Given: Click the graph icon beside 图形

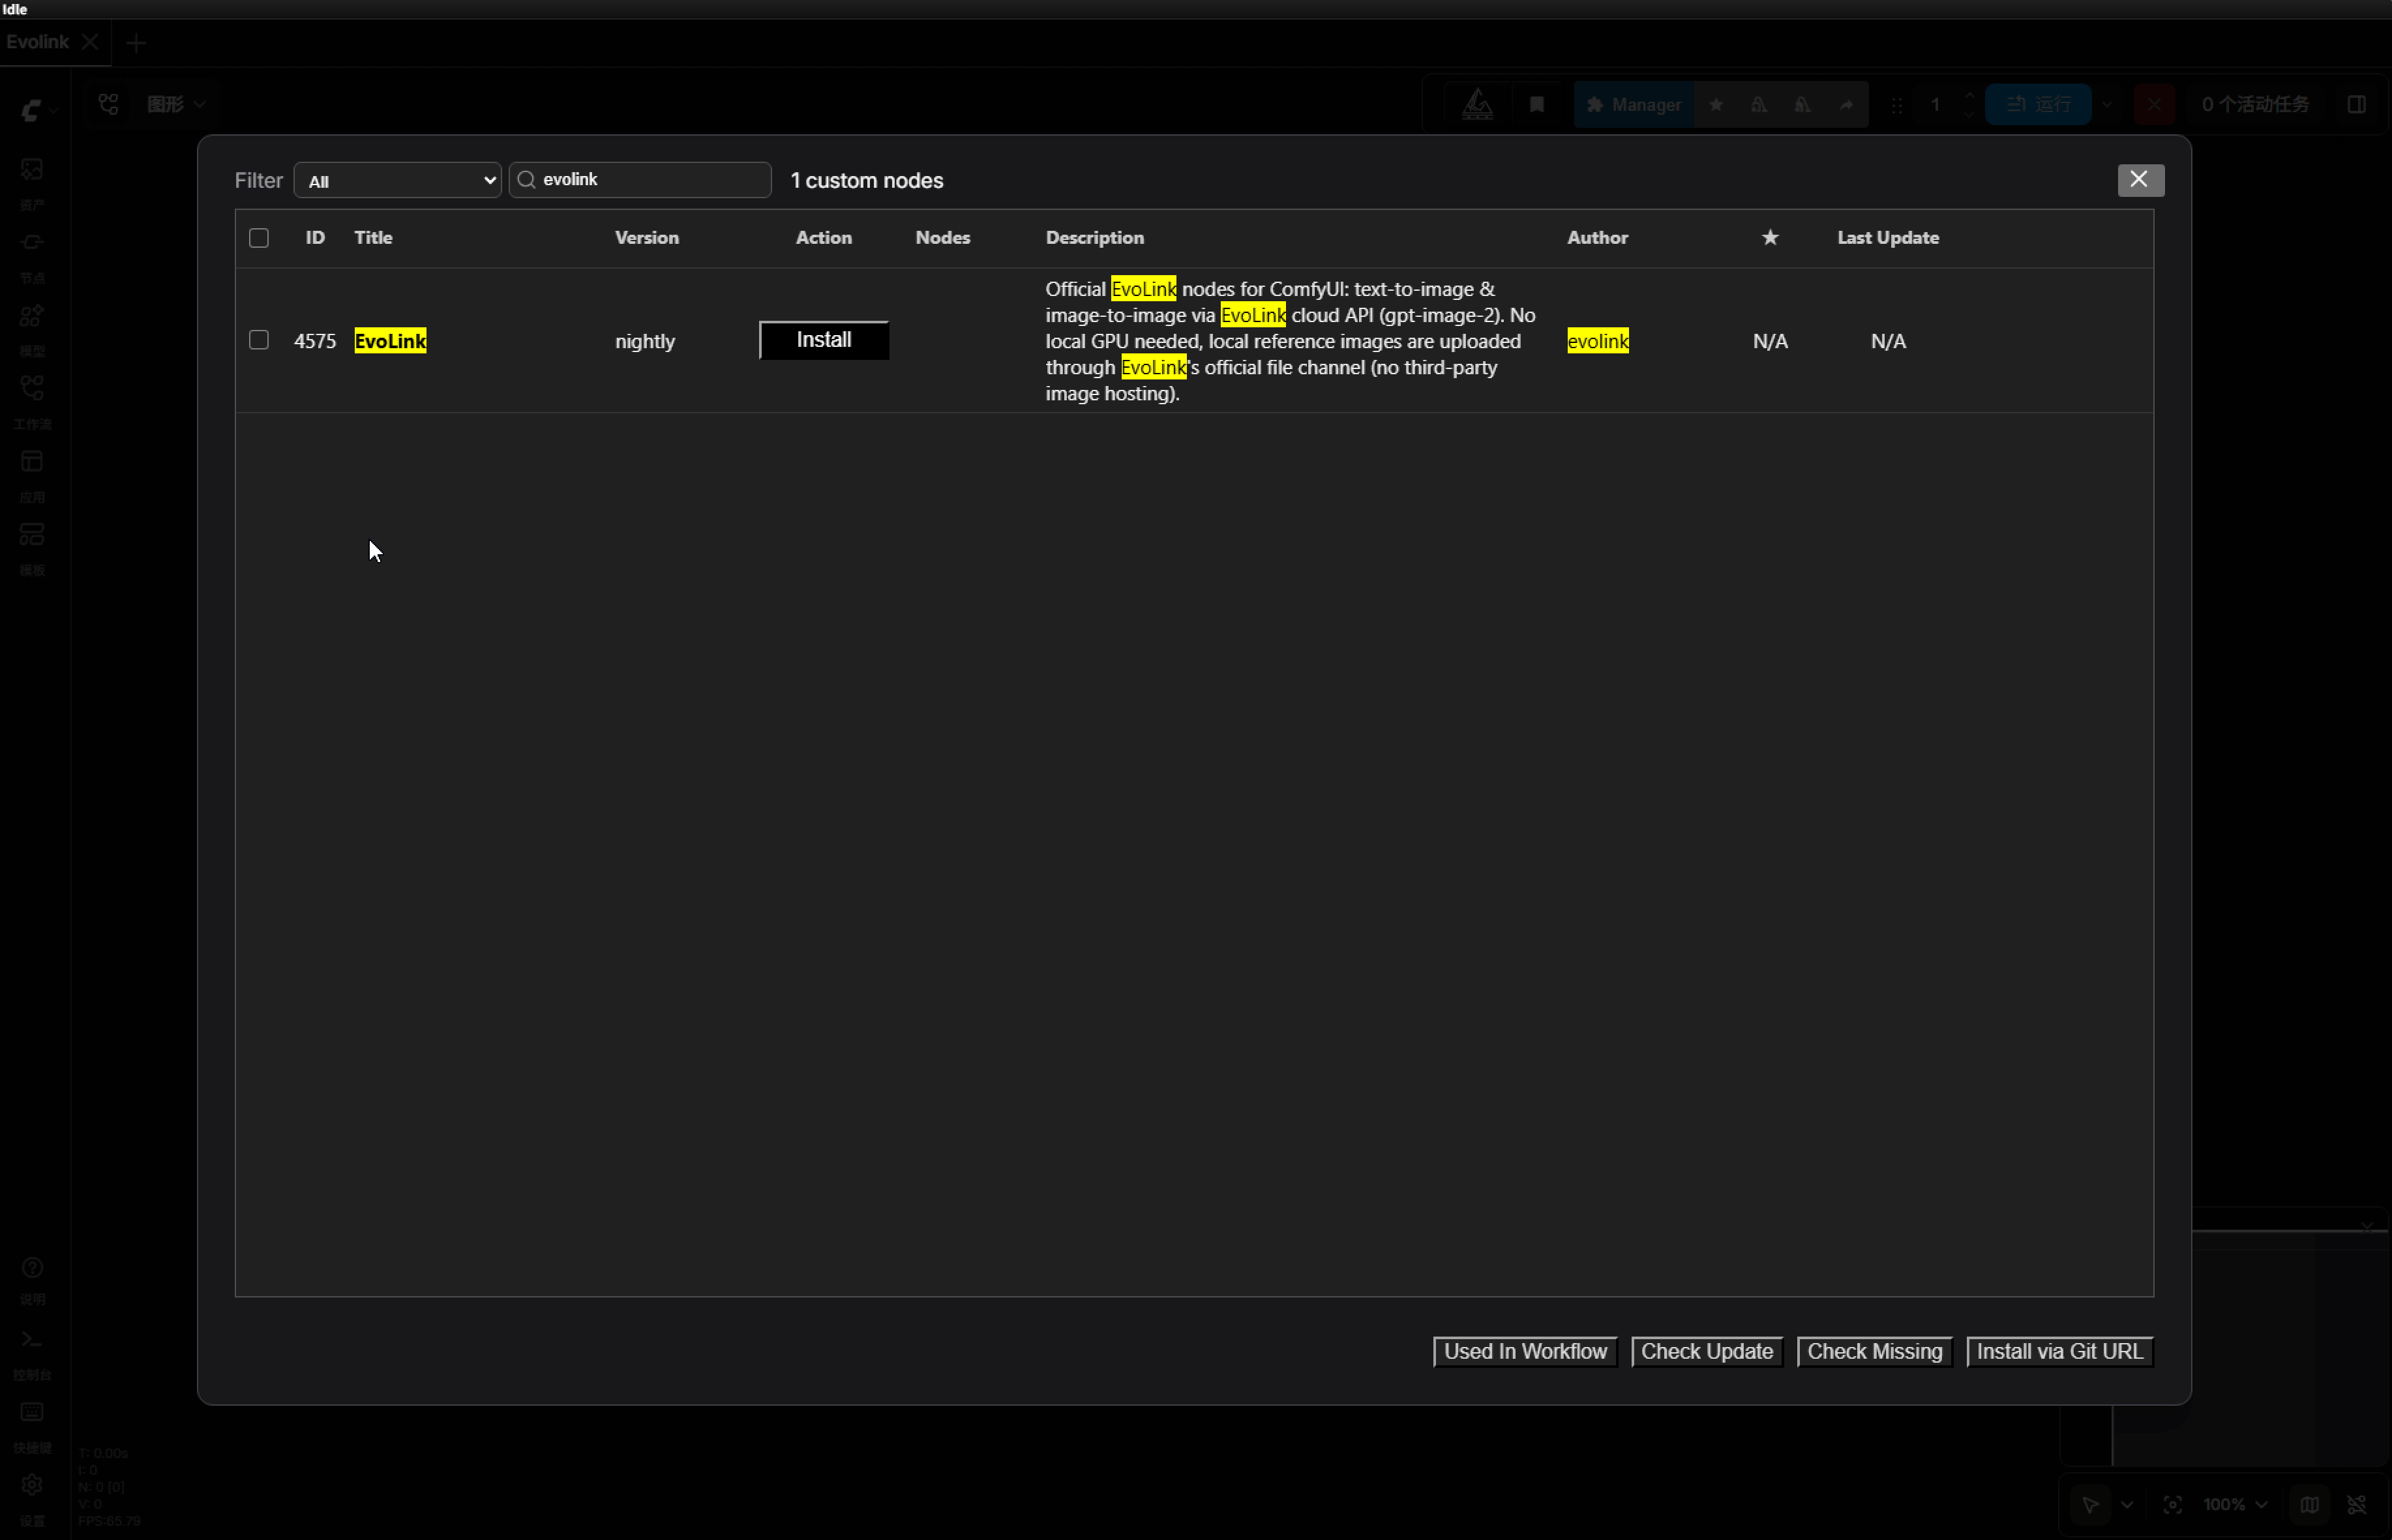Looking at the screenshot, I should [x=109, y=104].
